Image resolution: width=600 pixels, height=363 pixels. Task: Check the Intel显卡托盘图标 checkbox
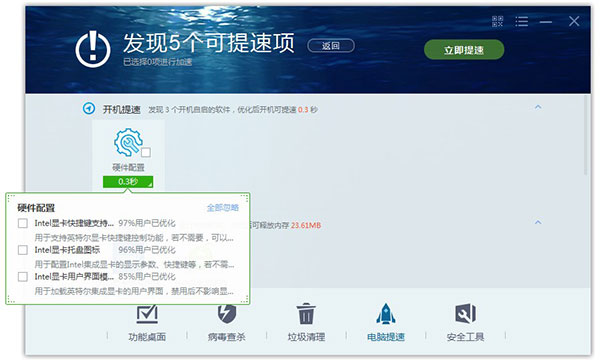coord(23,250)
